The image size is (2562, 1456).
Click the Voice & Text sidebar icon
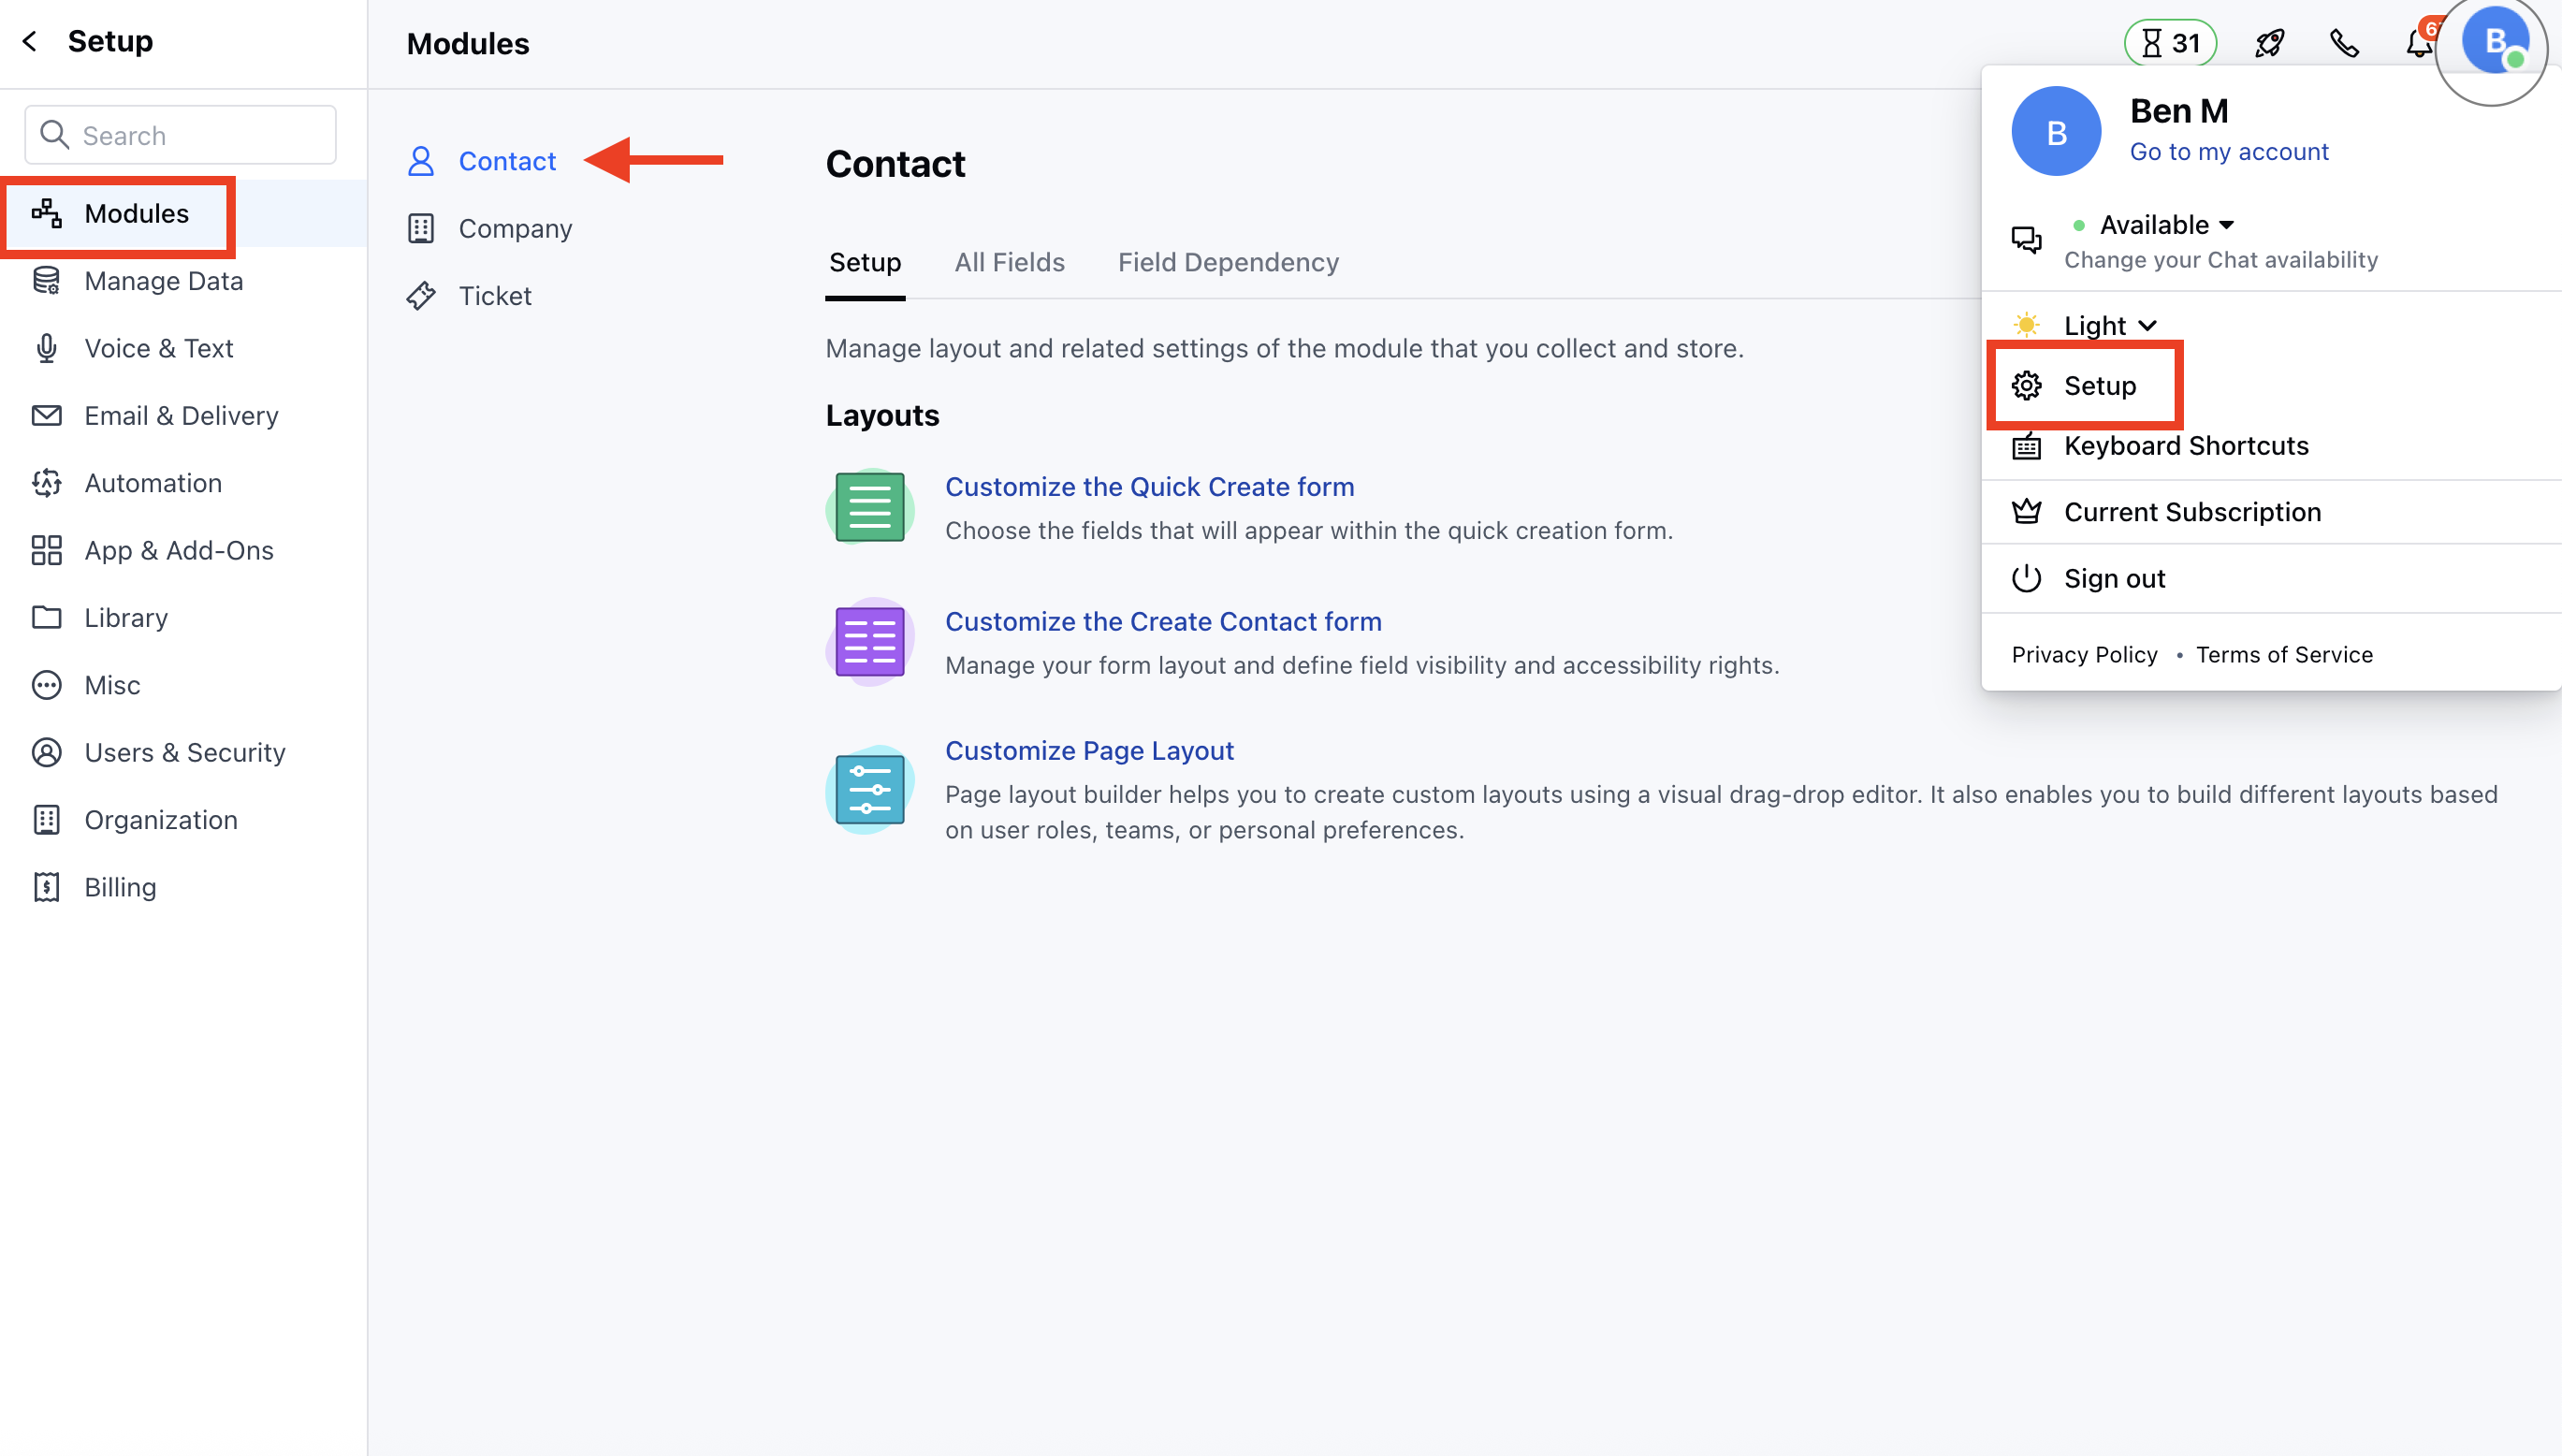[46, 348]
